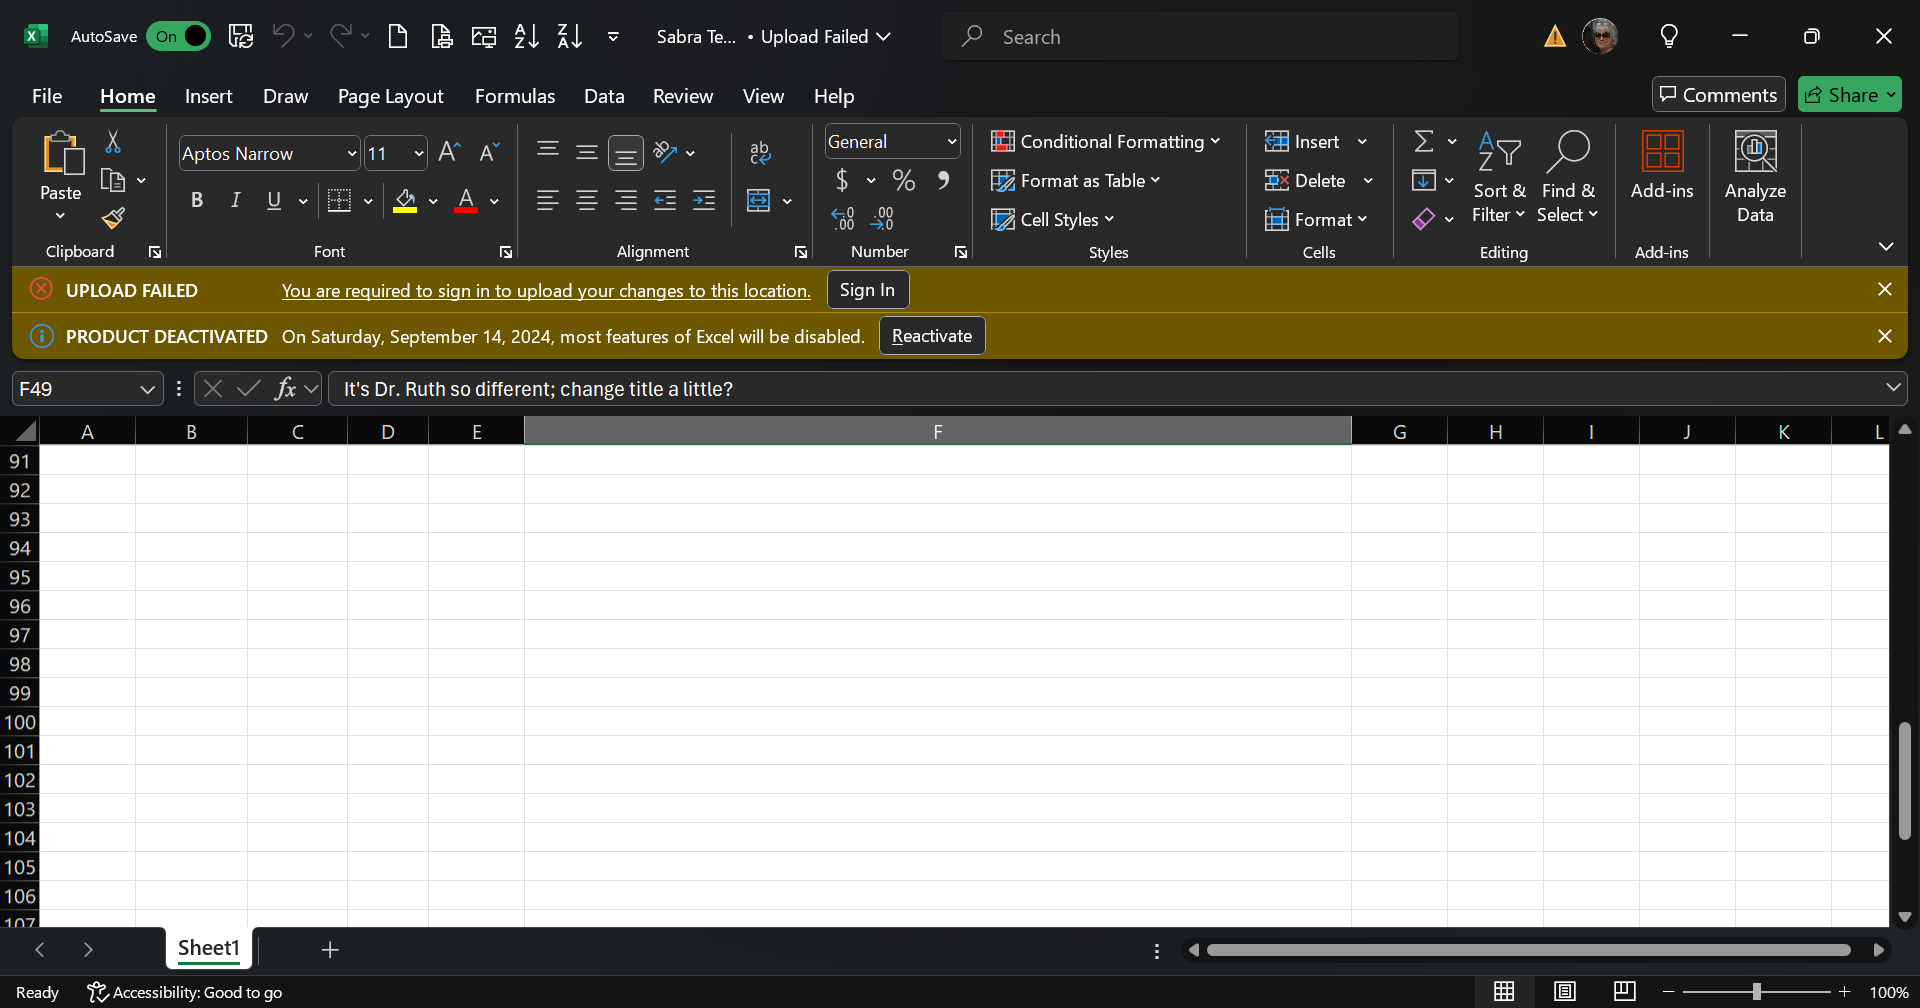Viewport: 1920px width, 1008px height.
Task: Expand the Cell Styles dropdown
Action: point(1052,219)
